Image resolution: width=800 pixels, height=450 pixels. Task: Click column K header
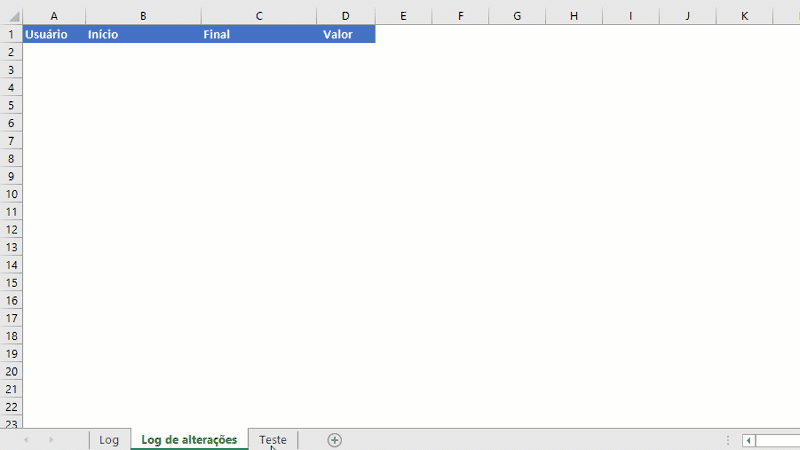[x=746, y=16]
